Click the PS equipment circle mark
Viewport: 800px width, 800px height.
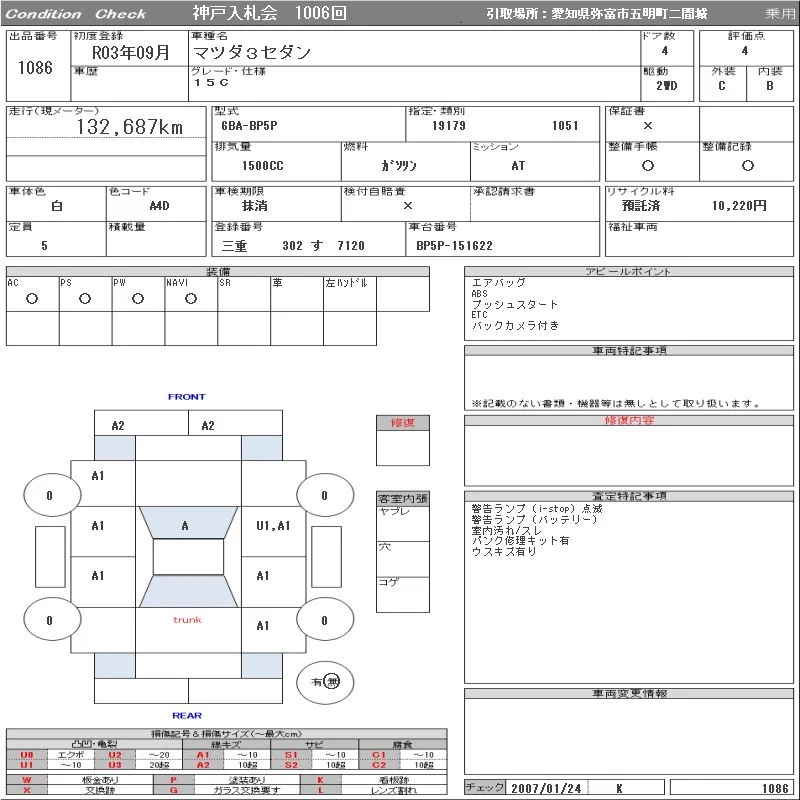(85, 298)
